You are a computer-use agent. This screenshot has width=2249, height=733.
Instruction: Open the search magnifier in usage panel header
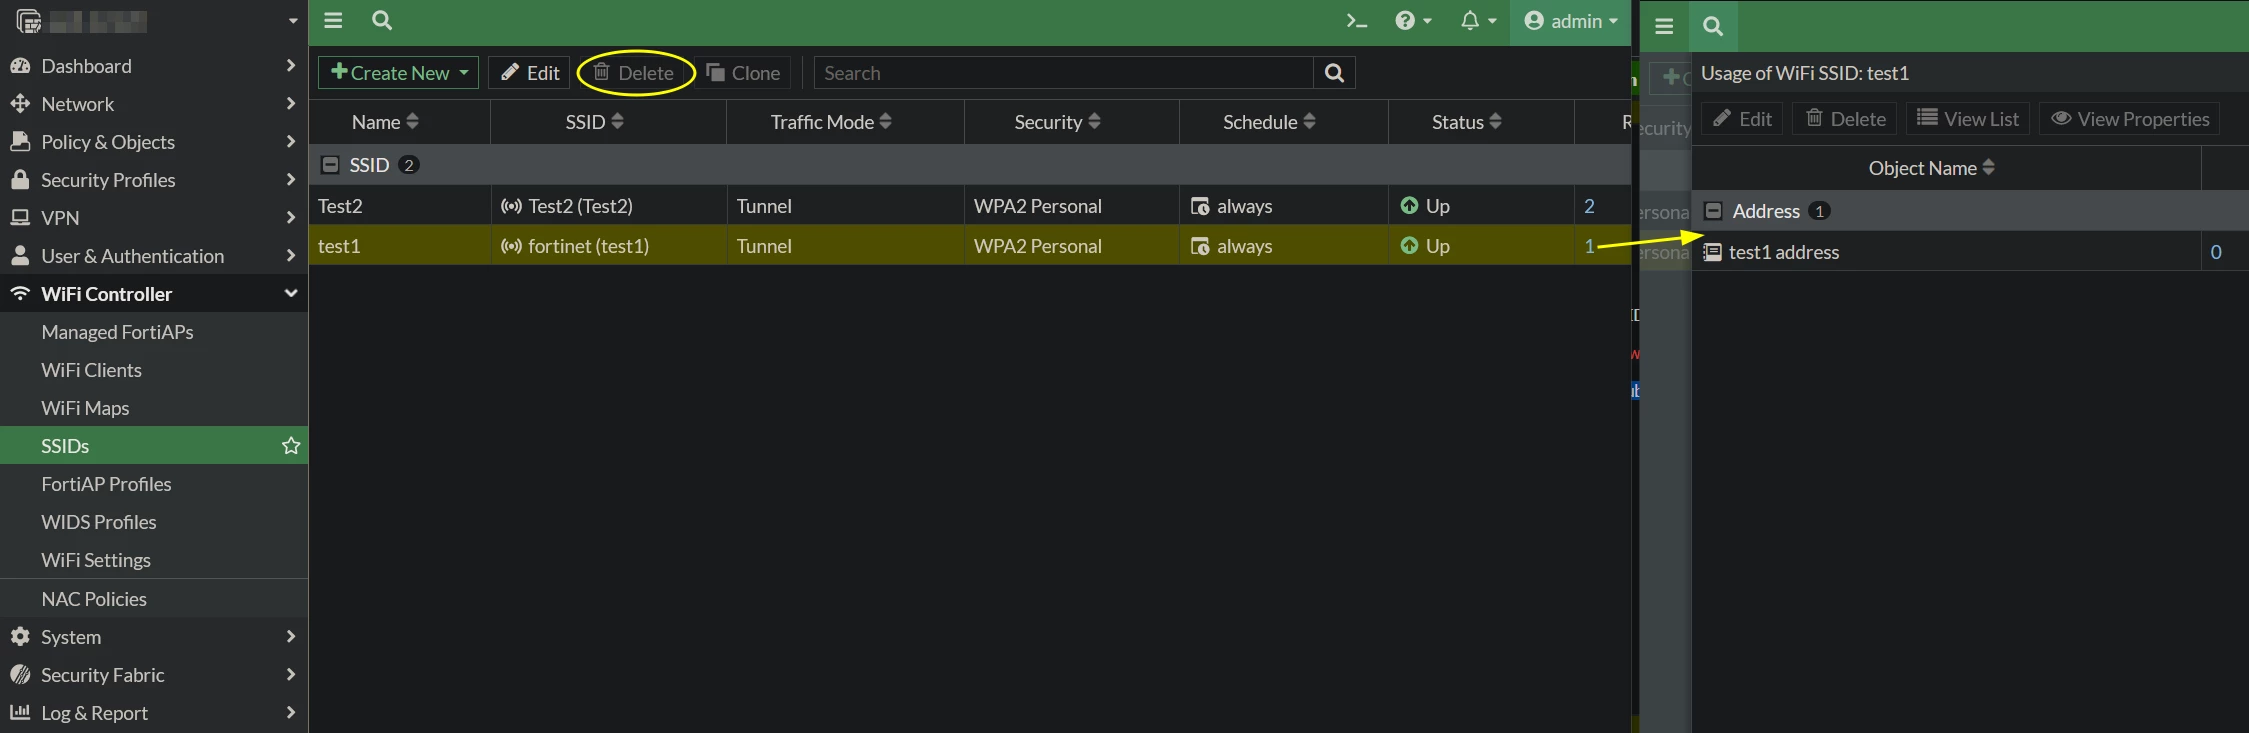point(1713,27)
